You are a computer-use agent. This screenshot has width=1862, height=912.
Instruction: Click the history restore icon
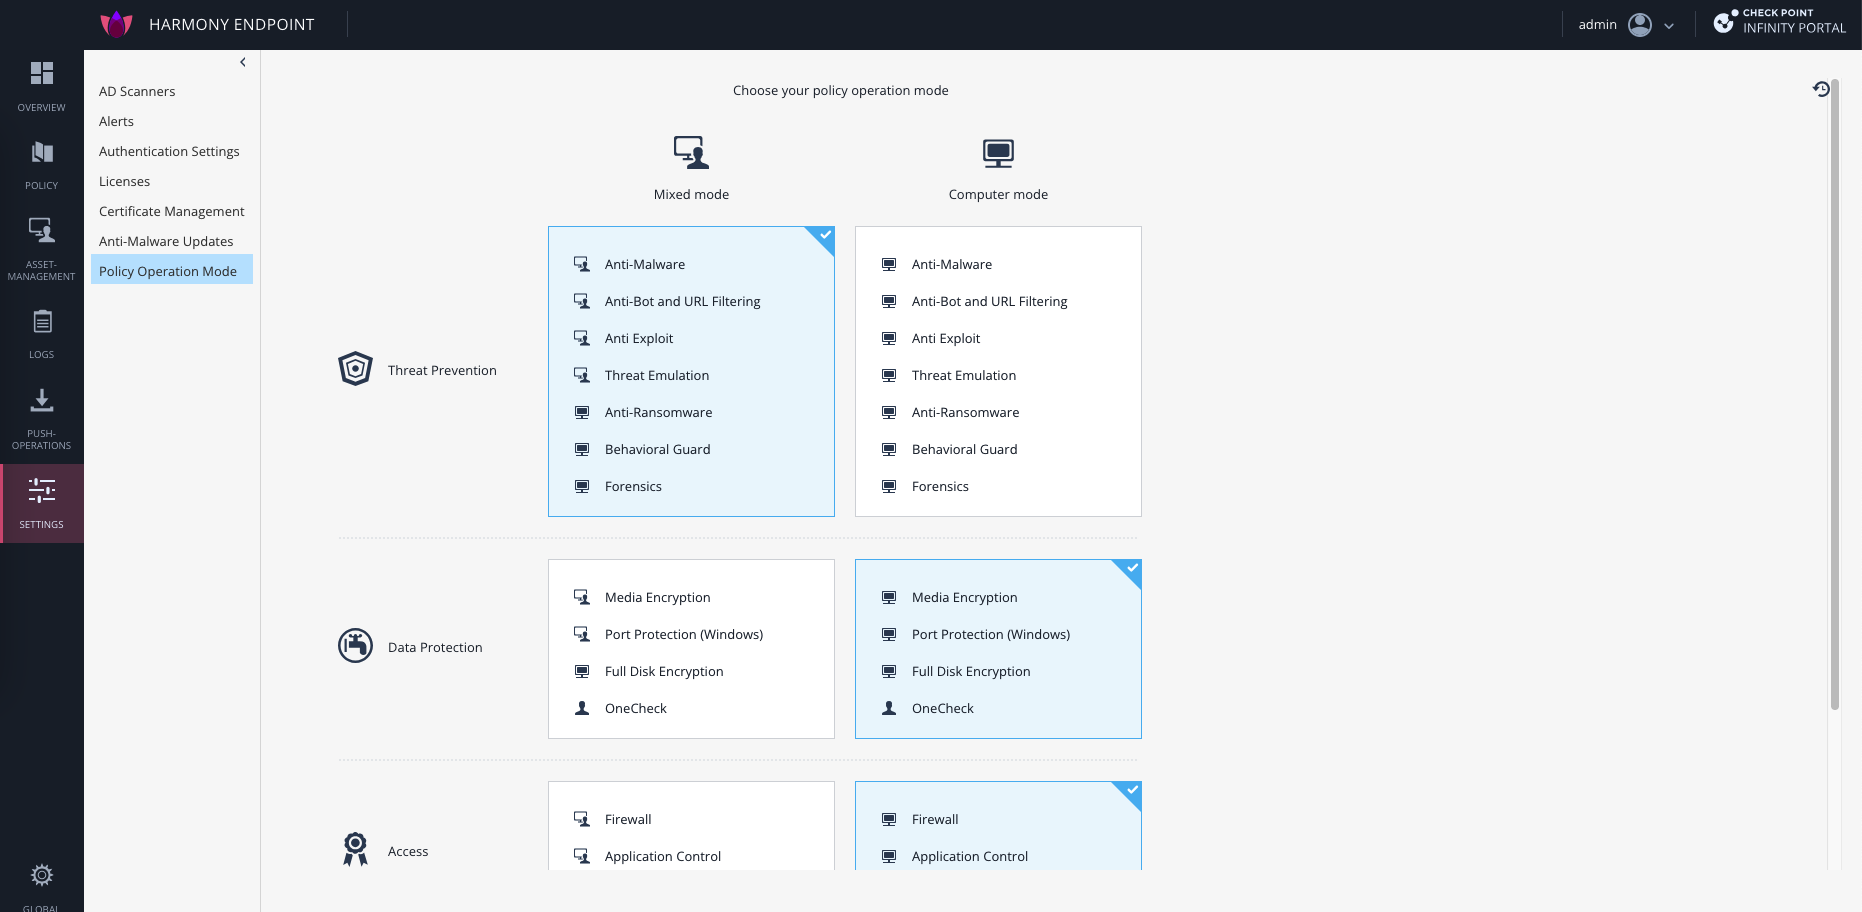[x=1821, y=89]
